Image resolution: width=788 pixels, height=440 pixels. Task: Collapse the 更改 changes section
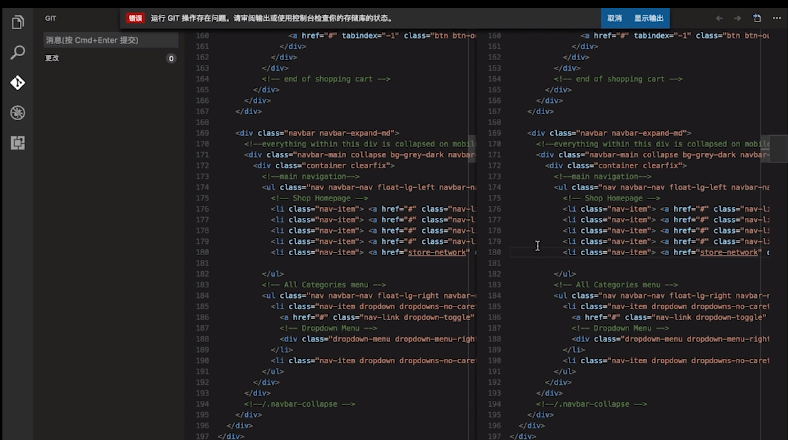(52, 58)
